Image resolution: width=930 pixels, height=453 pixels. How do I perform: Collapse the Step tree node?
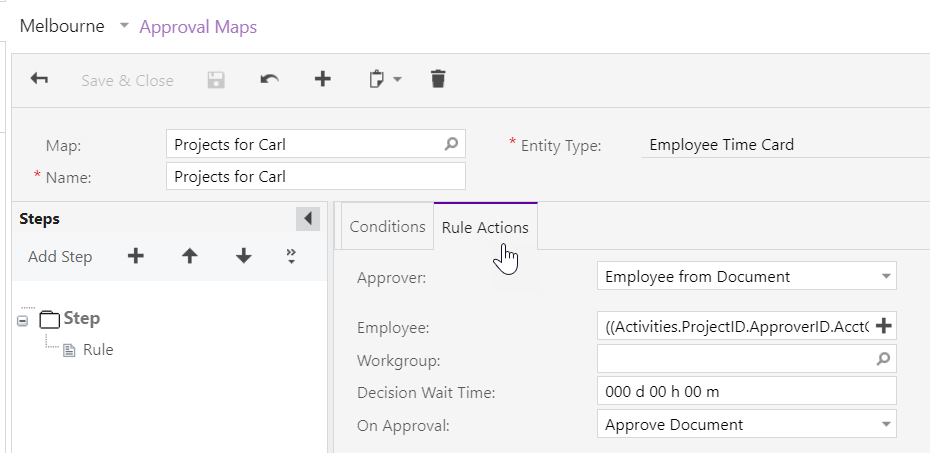23,320
